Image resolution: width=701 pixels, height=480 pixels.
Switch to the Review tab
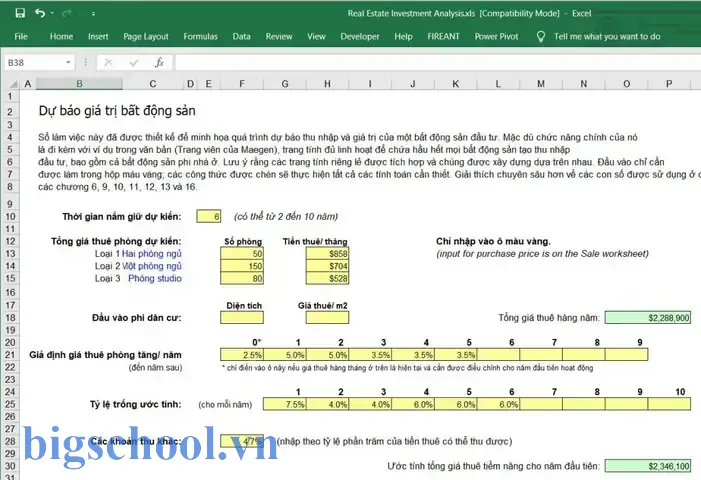(279, 37)
